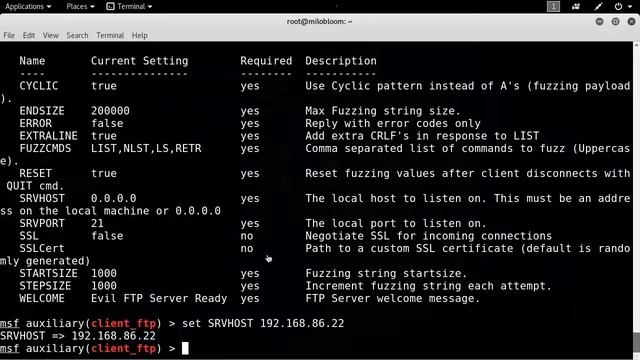Click the STARTSIZE option name
The width and height of the screenshot is (640, 360).
coord(48,273)
